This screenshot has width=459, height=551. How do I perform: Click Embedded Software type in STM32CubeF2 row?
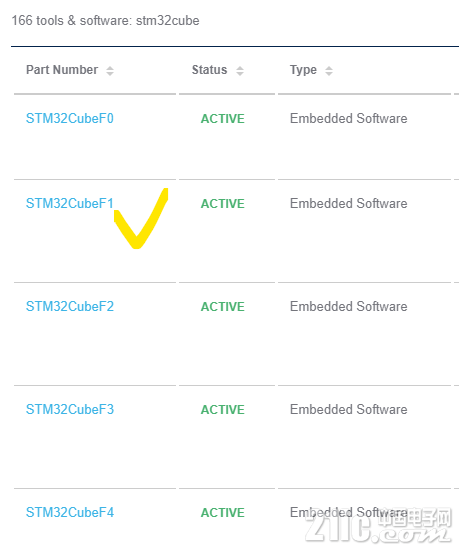[x=348, y=306]
